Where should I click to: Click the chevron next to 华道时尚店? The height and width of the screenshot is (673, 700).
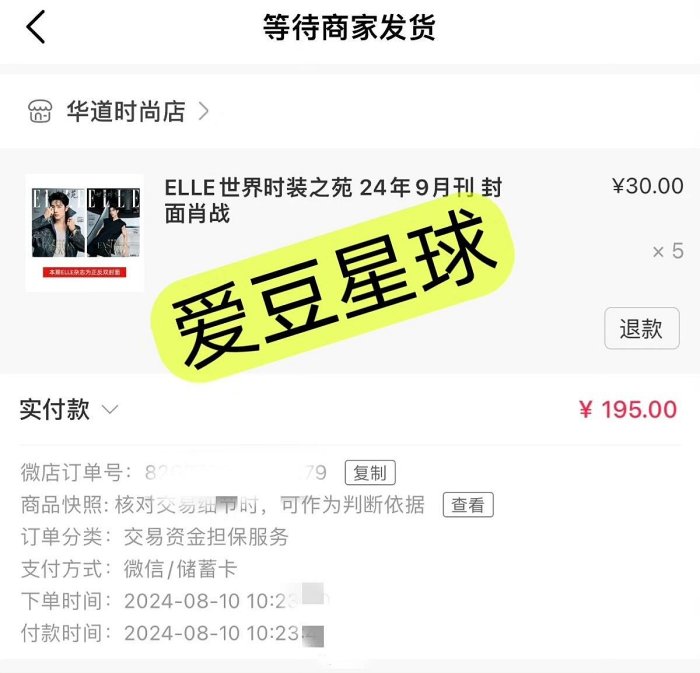204,111
